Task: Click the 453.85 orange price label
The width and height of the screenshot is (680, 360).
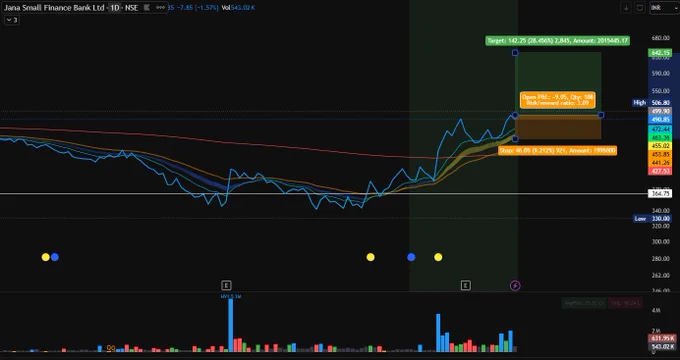Action: [x=660, y=154]
